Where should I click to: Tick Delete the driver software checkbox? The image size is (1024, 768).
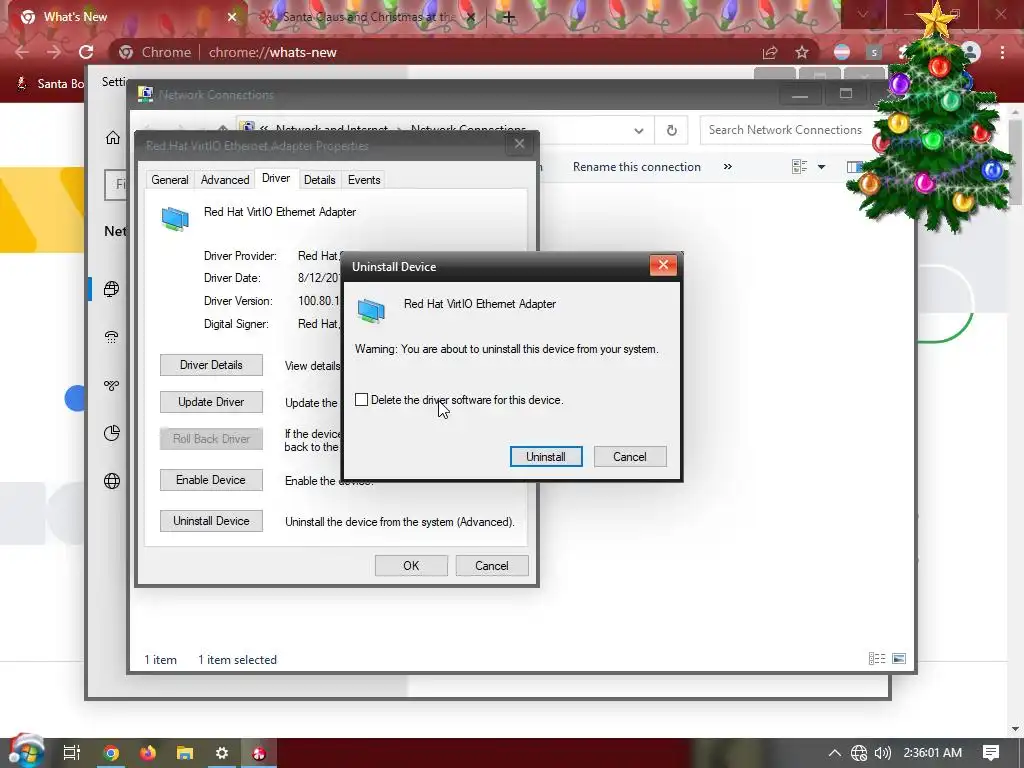(361, 400)
